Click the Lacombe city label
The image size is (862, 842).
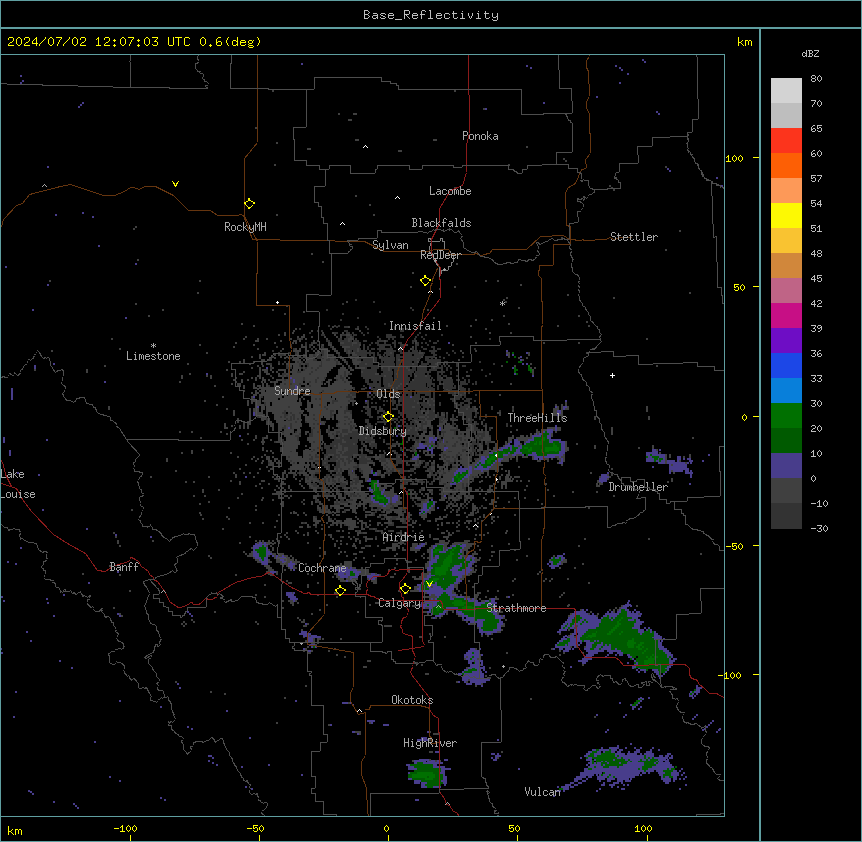[x=450, y=191]
